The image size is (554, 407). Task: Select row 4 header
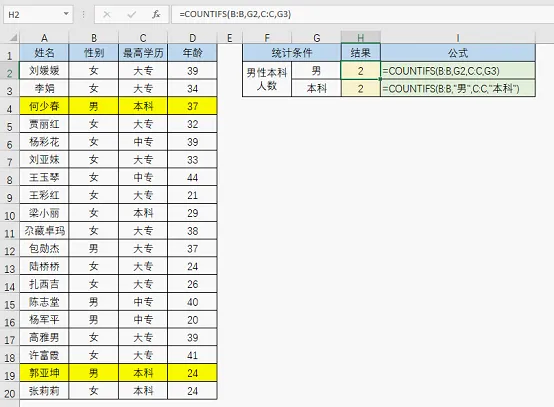[x=10, y=106]
